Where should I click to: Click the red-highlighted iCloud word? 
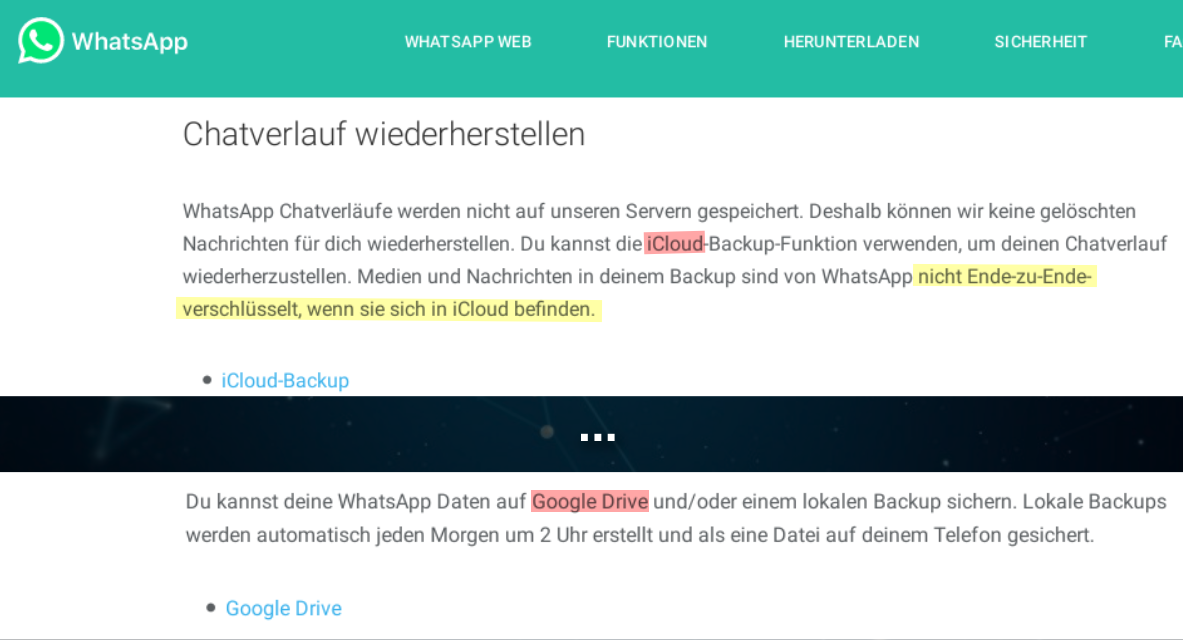click(675, 243)
